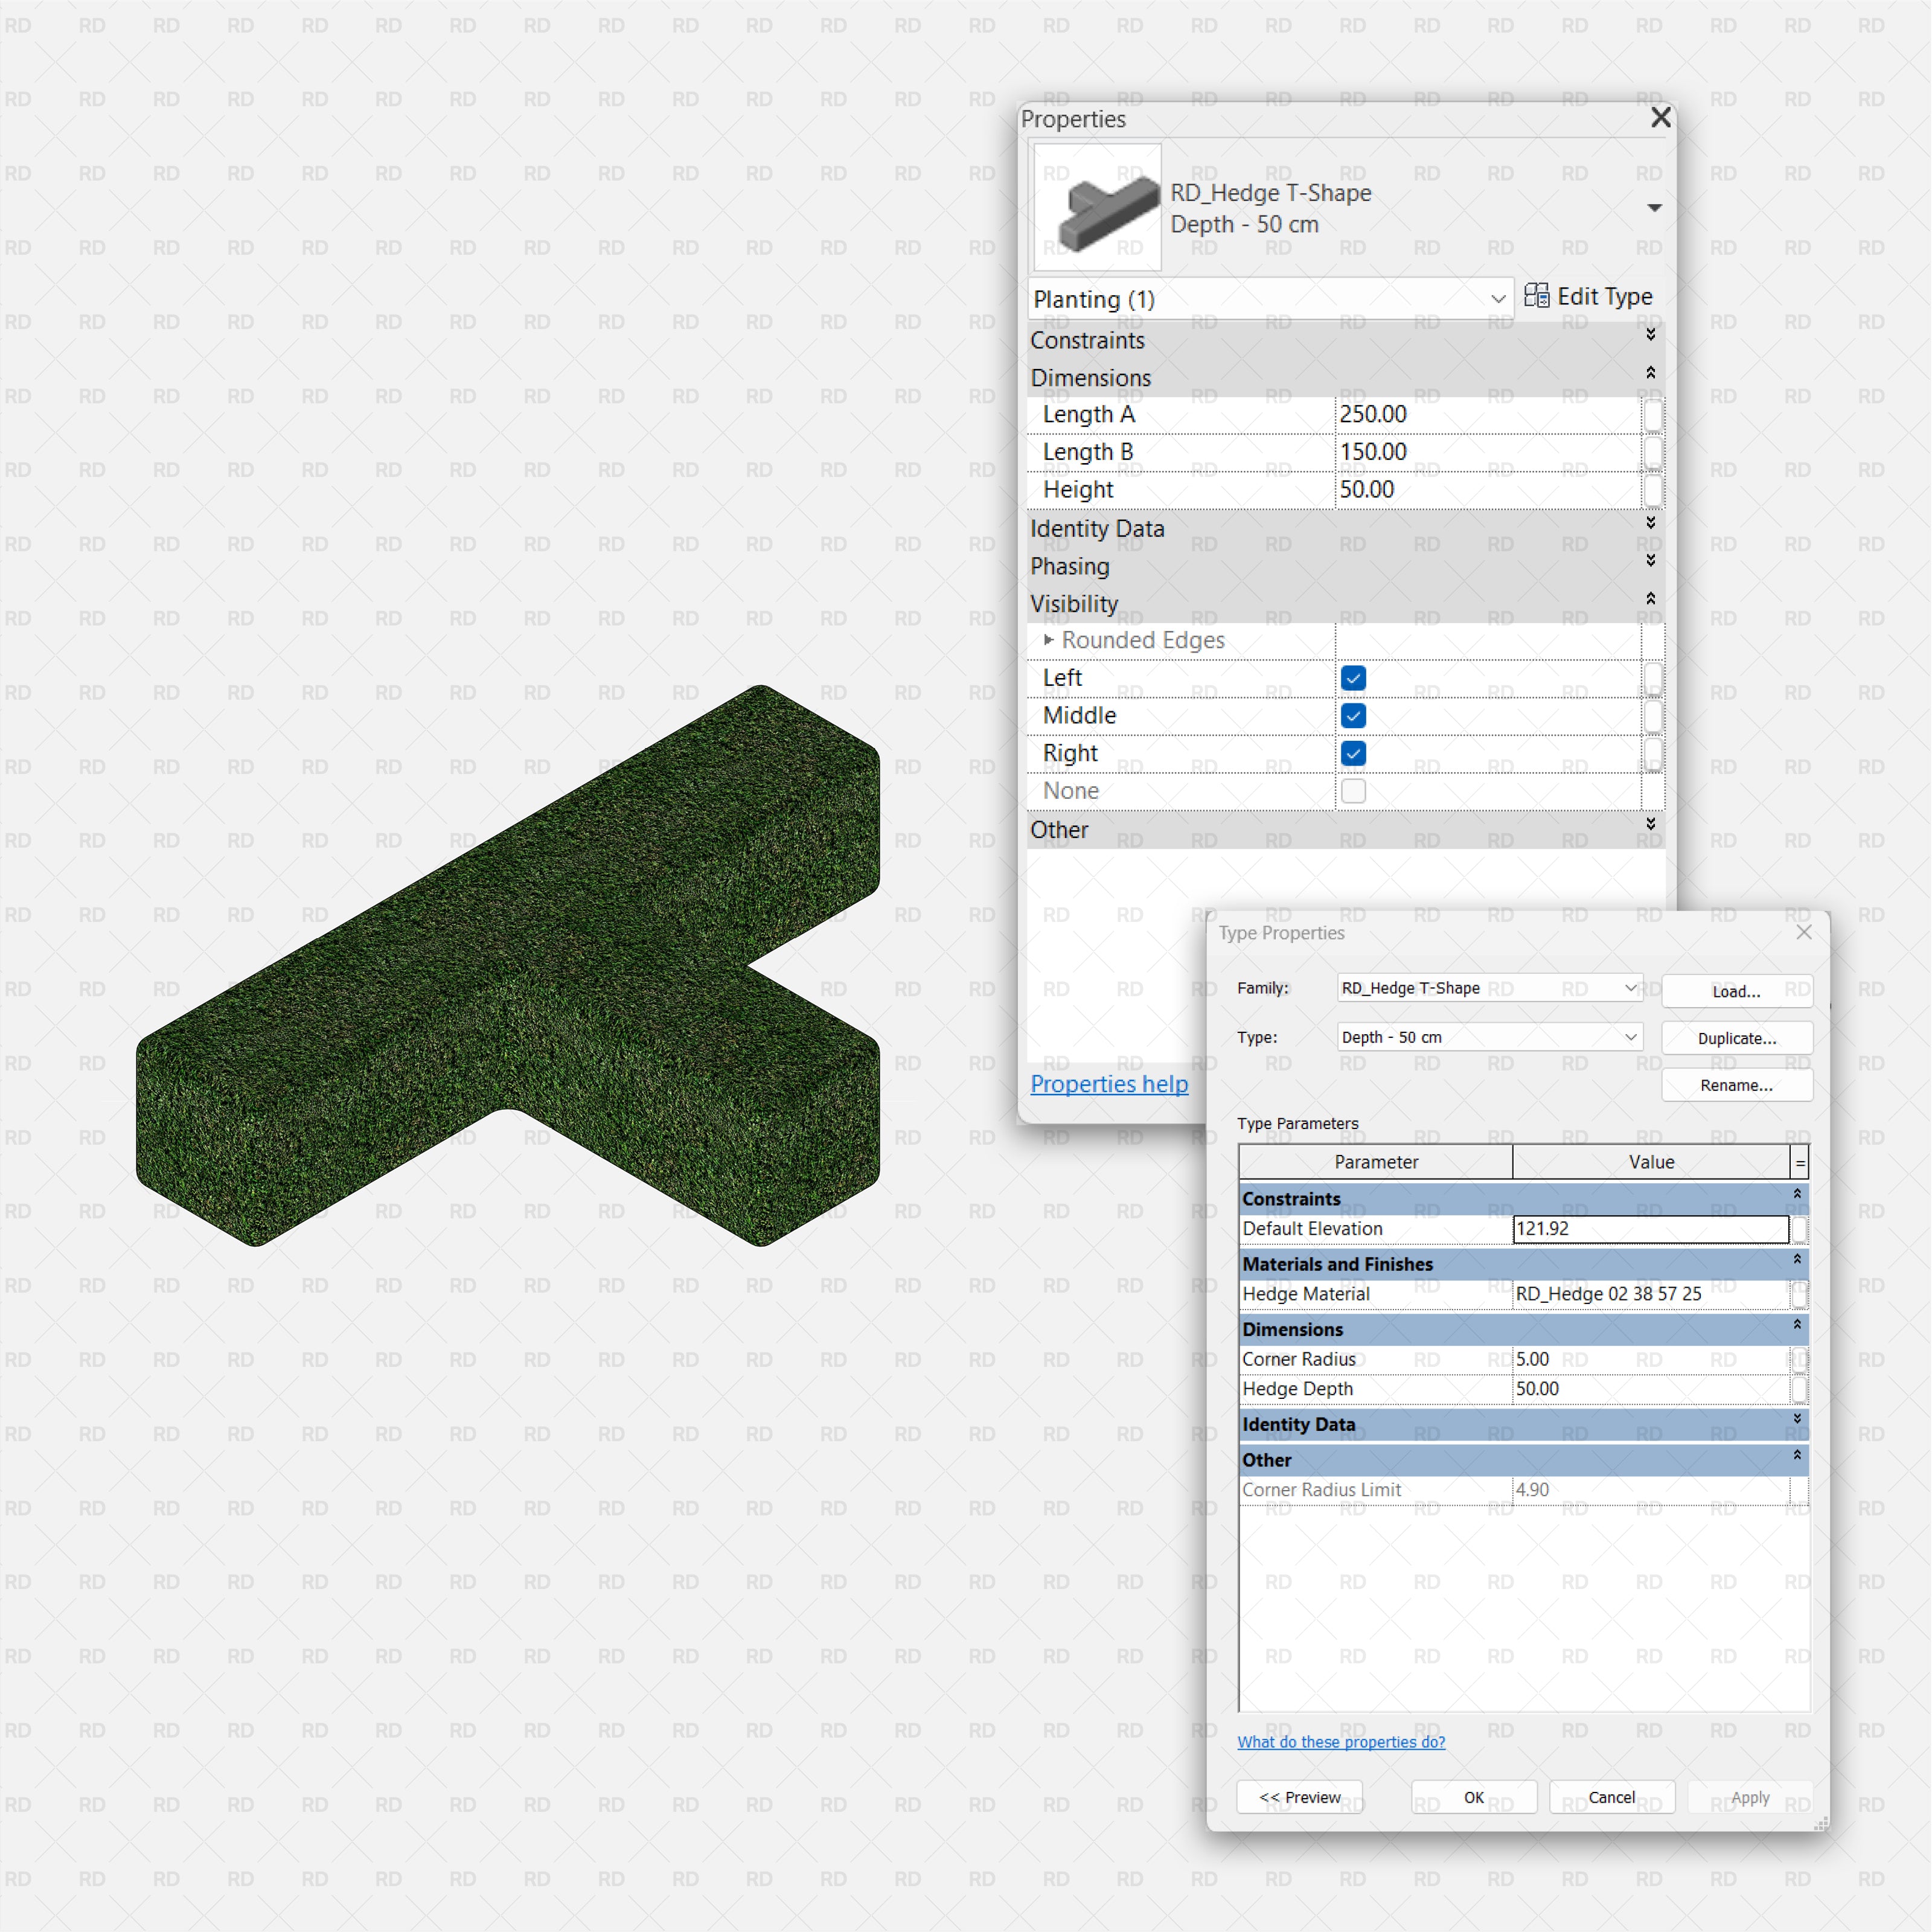Click the equals column header button
Viewport: 1932px width, 1932px height.
(1799, 1162)
